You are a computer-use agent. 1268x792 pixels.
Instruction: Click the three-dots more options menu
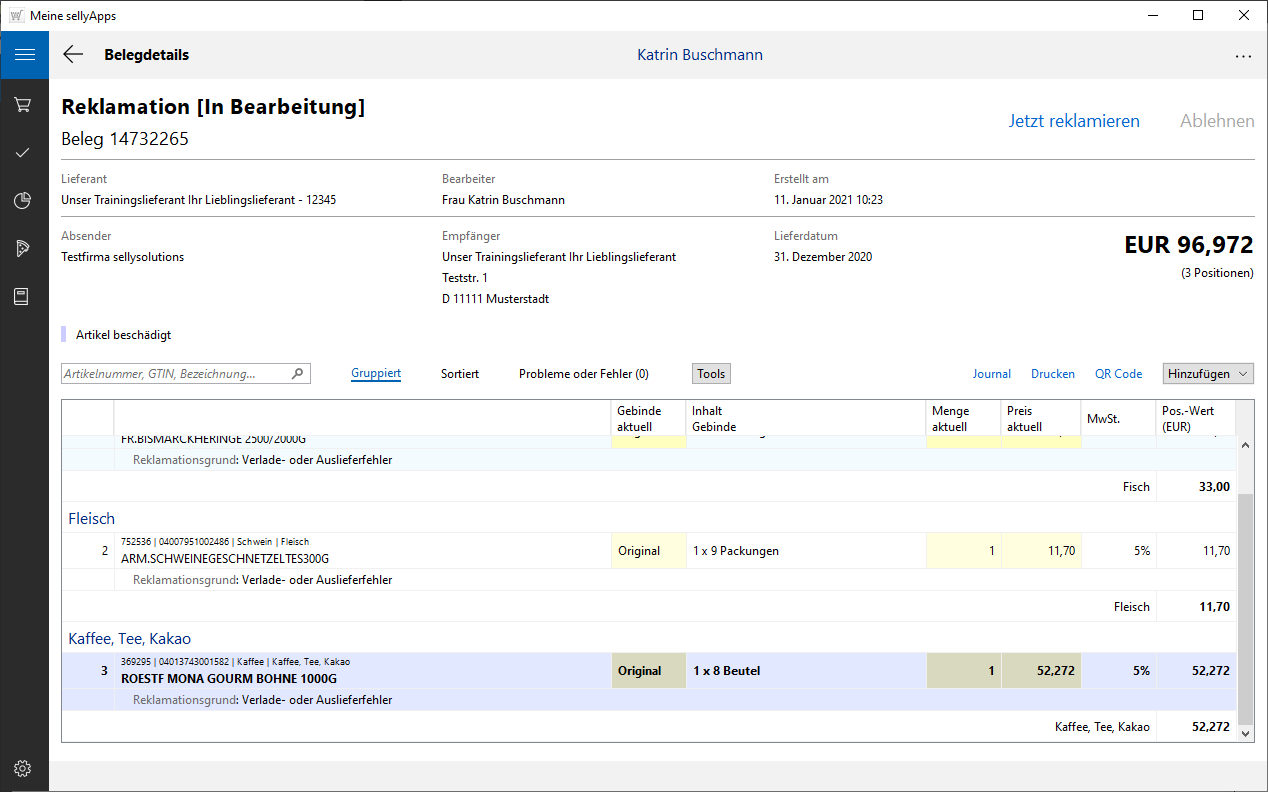tap(1243, 56)
